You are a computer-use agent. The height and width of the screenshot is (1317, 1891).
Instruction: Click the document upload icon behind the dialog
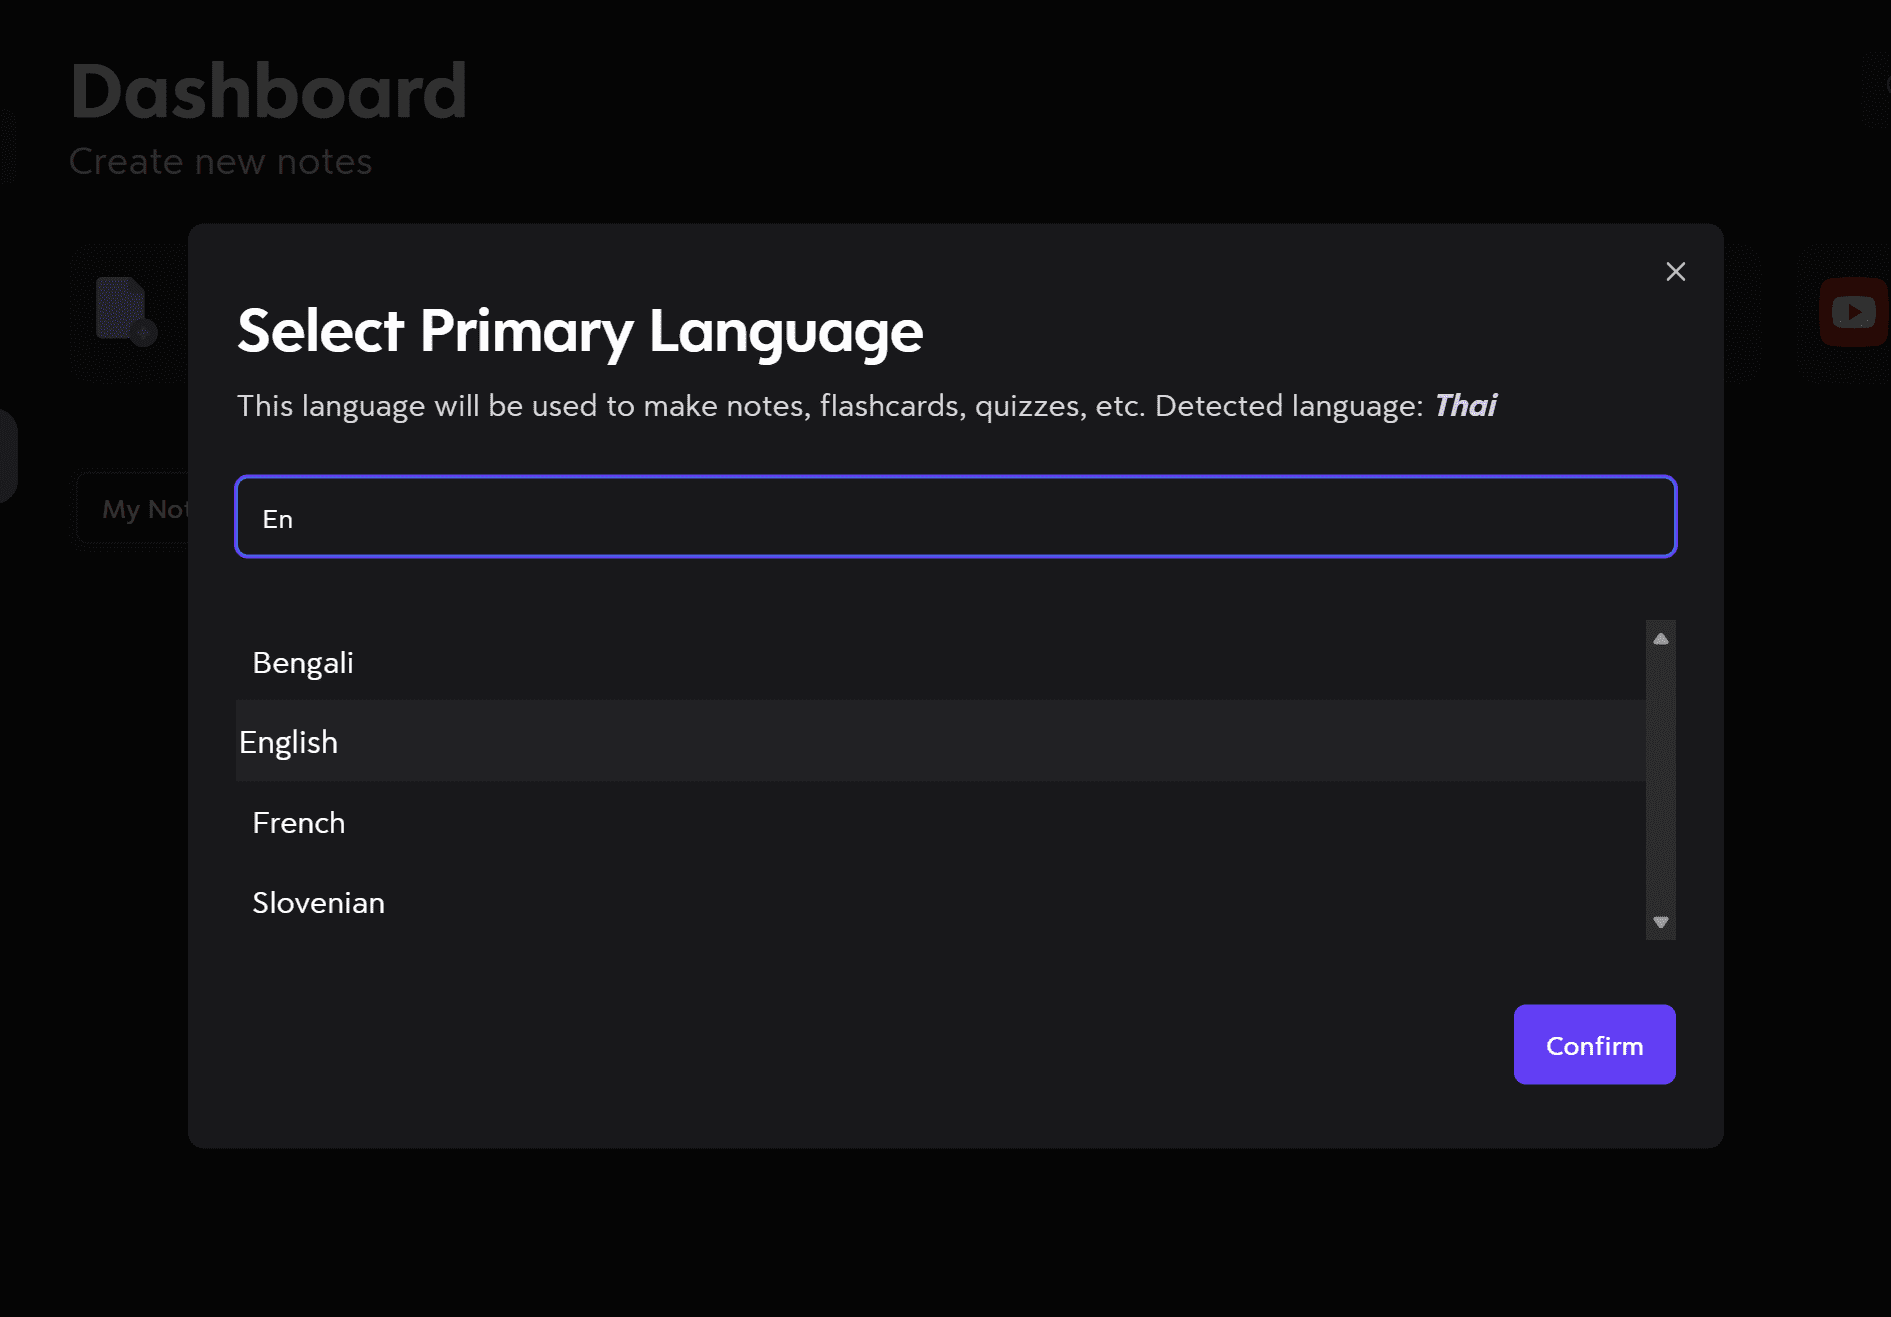click(x=123, y=310)
